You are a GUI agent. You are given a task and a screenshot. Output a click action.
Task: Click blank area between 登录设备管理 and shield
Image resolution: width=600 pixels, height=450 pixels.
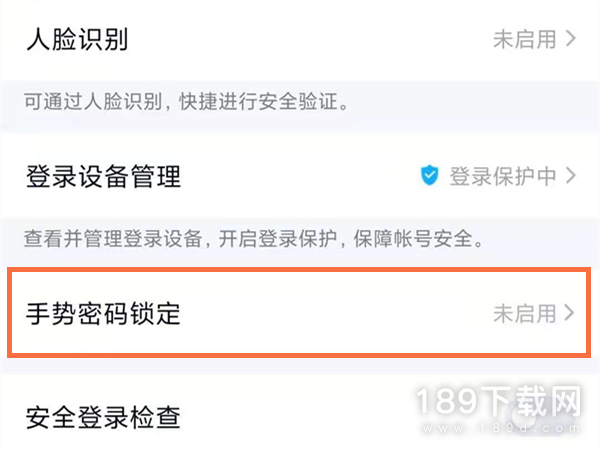(x=300, y=176)
